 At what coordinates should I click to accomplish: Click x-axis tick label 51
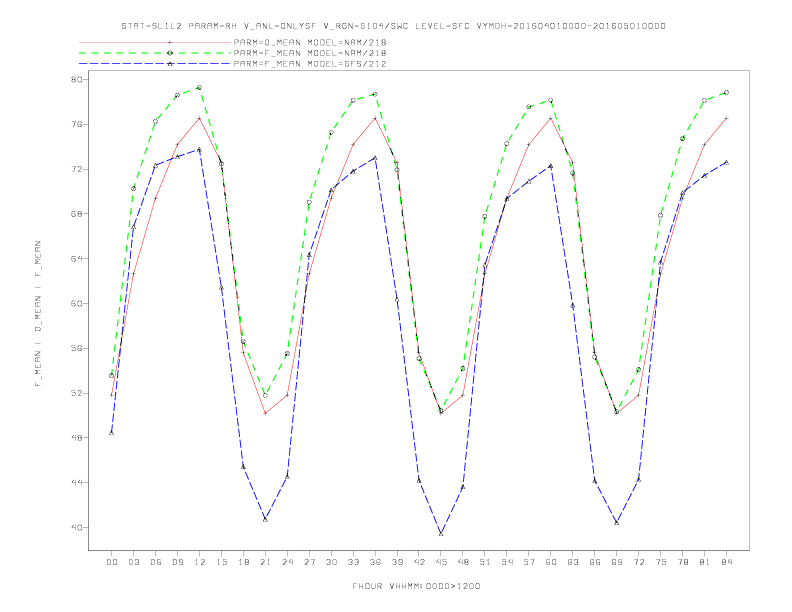[485, 562]
